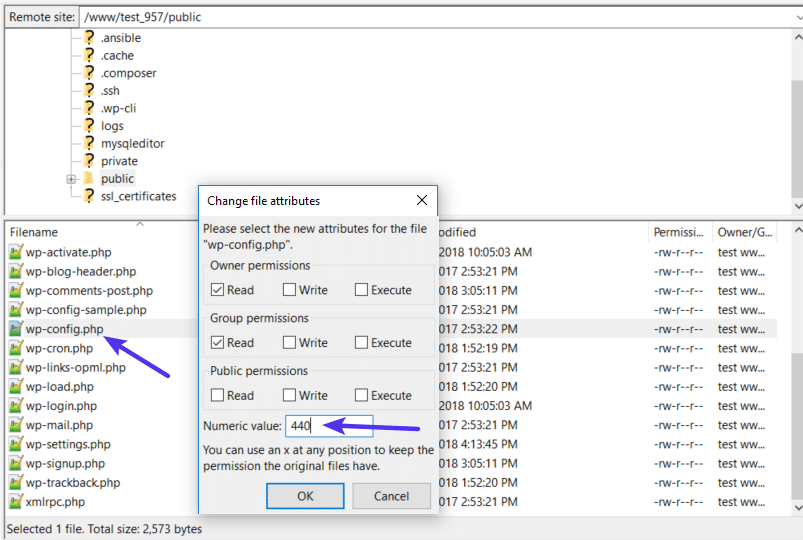Click the wp-config.php file icon

click(x=15, y=329)
